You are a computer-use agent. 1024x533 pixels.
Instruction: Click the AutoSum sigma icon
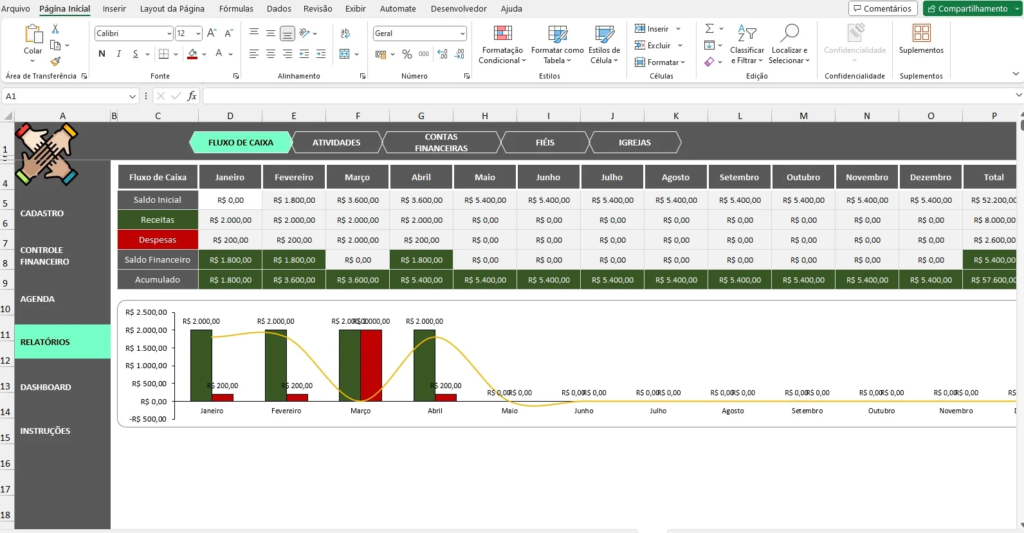(x=709, y=29)
